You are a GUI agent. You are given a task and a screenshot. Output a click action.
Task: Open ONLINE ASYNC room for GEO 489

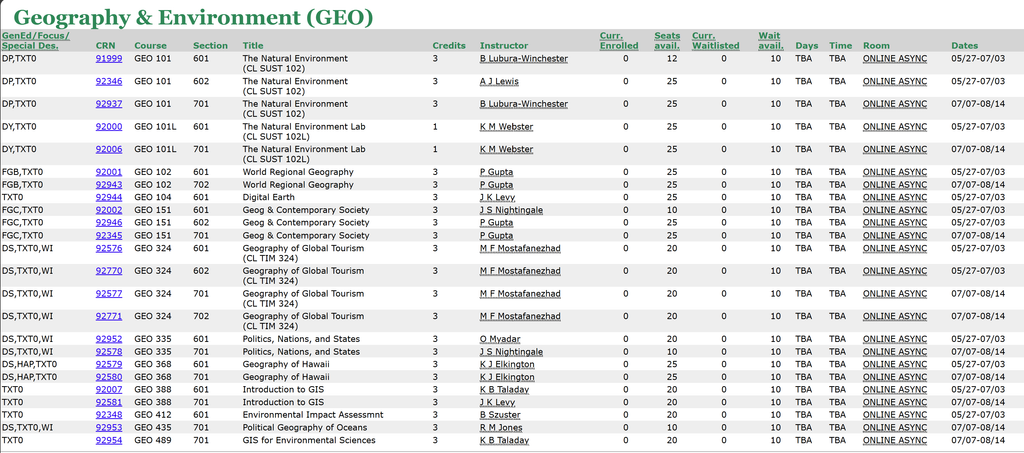(x=895, y=441)
